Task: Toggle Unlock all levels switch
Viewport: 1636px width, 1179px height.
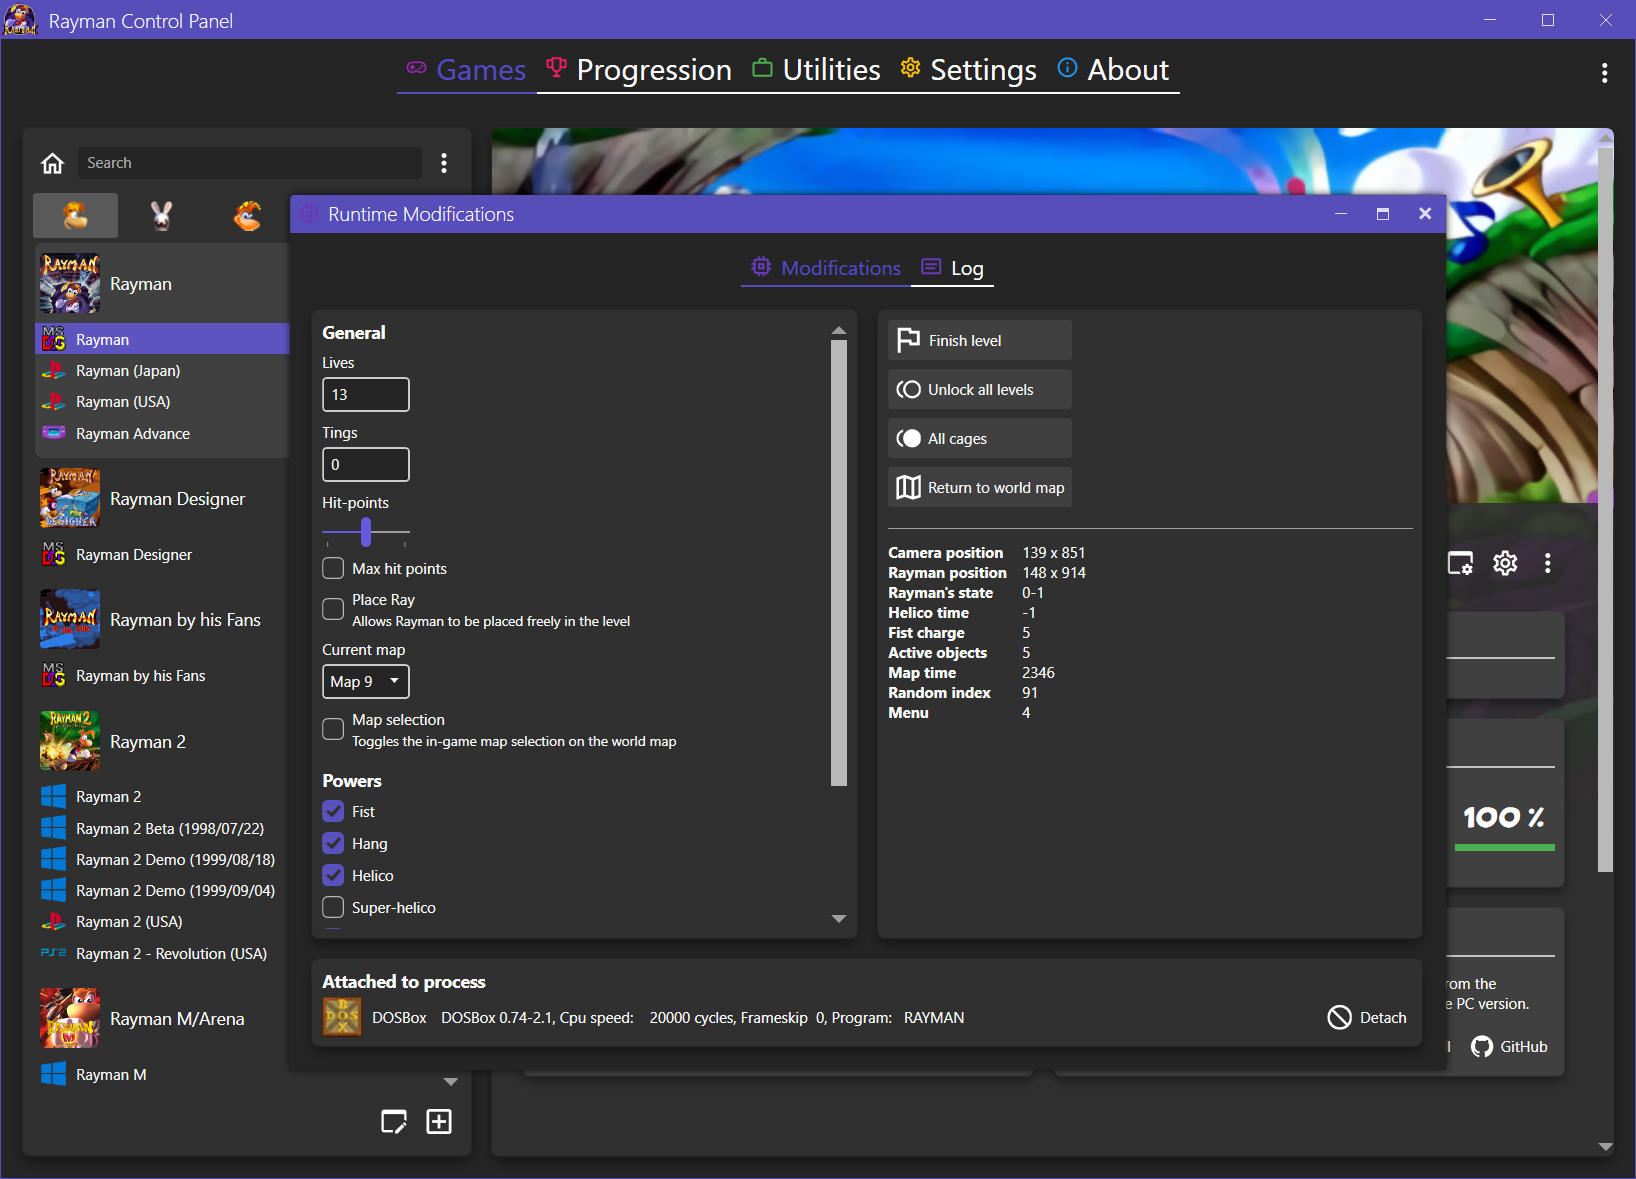Action: pyautogui.click(x=980, y=389)
